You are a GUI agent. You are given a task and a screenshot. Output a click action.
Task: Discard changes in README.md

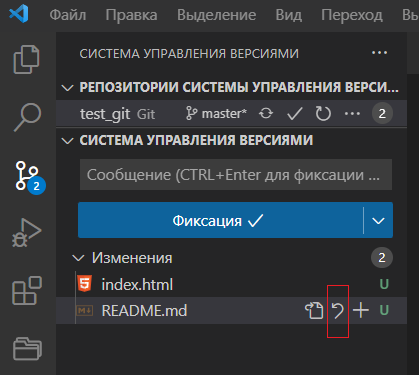[x=338, y=311]
